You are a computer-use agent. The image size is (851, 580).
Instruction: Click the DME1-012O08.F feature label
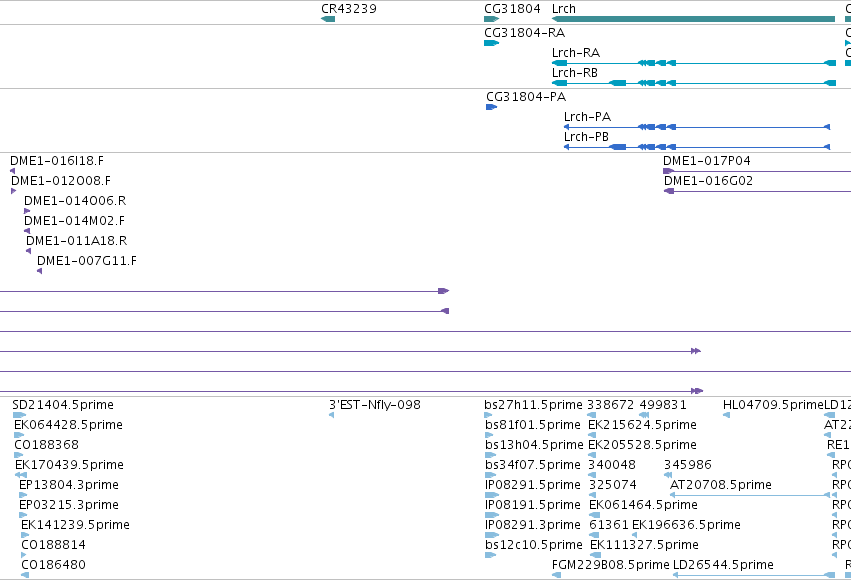61,181
